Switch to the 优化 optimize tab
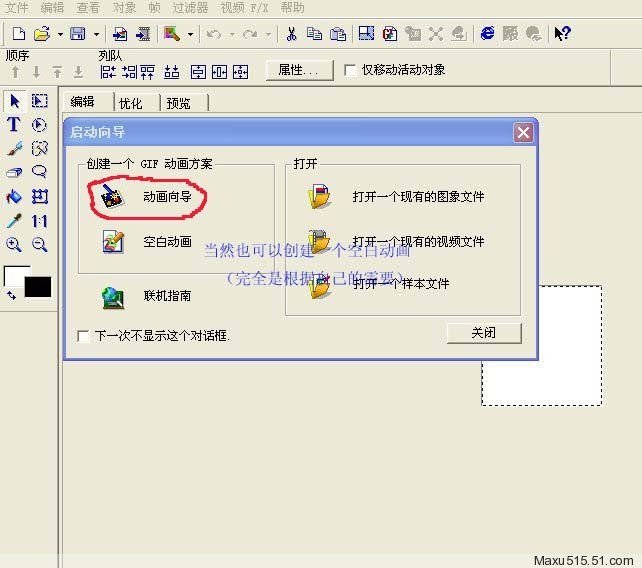This screenshot has height=568, width=642. (131, 103)
